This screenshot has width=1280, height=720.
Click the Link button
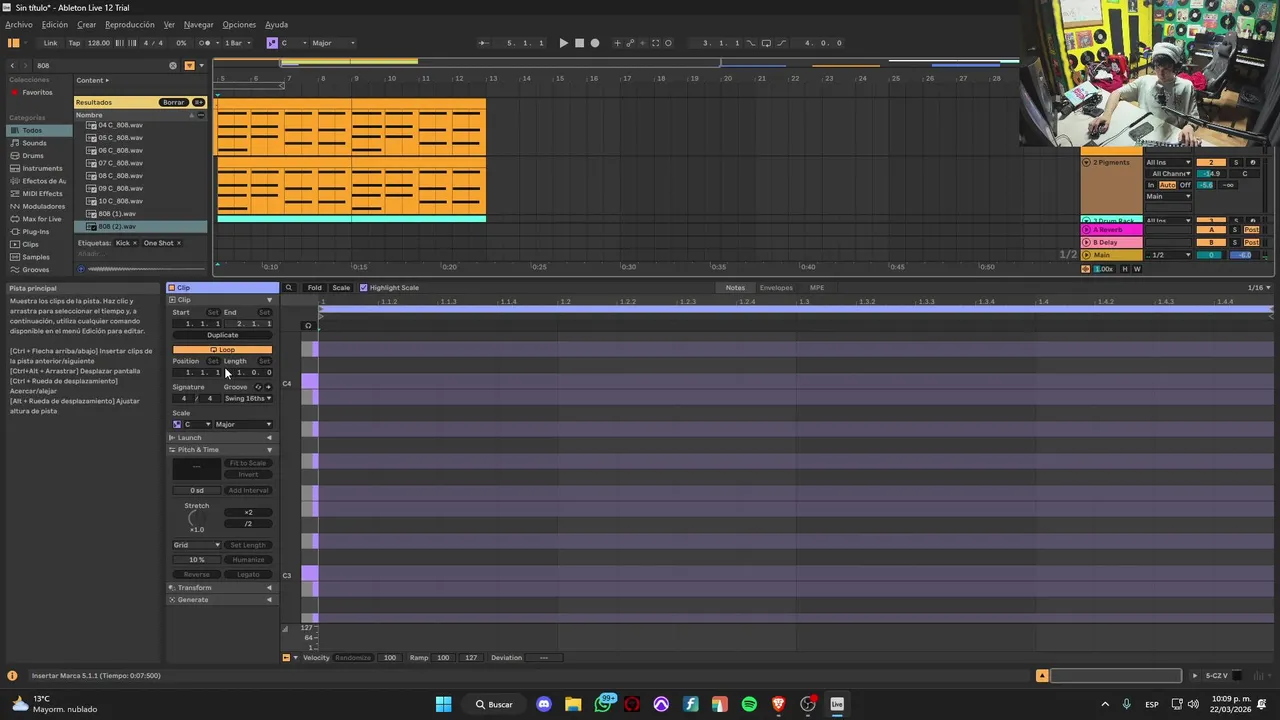50,43
